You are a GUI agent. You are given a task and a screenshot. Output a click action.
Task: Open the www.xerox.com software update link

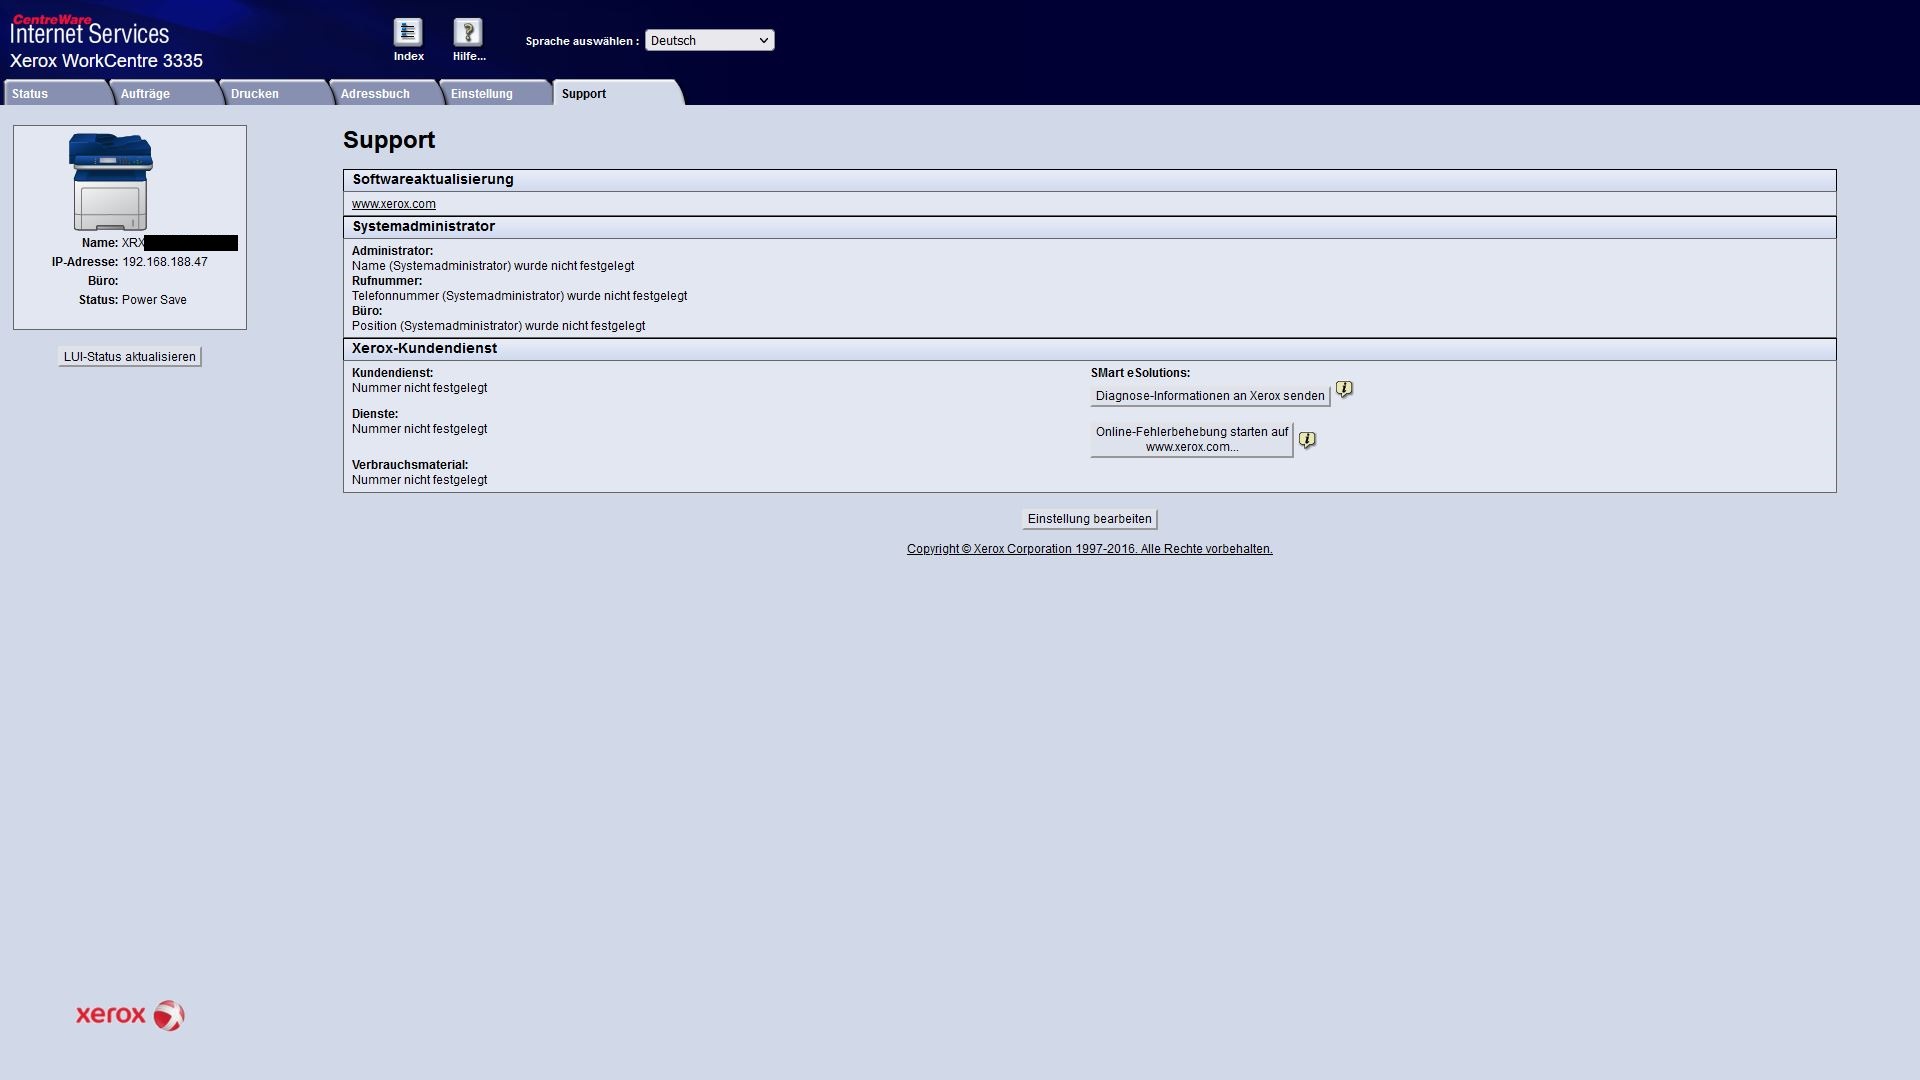[x=394, y=204]
